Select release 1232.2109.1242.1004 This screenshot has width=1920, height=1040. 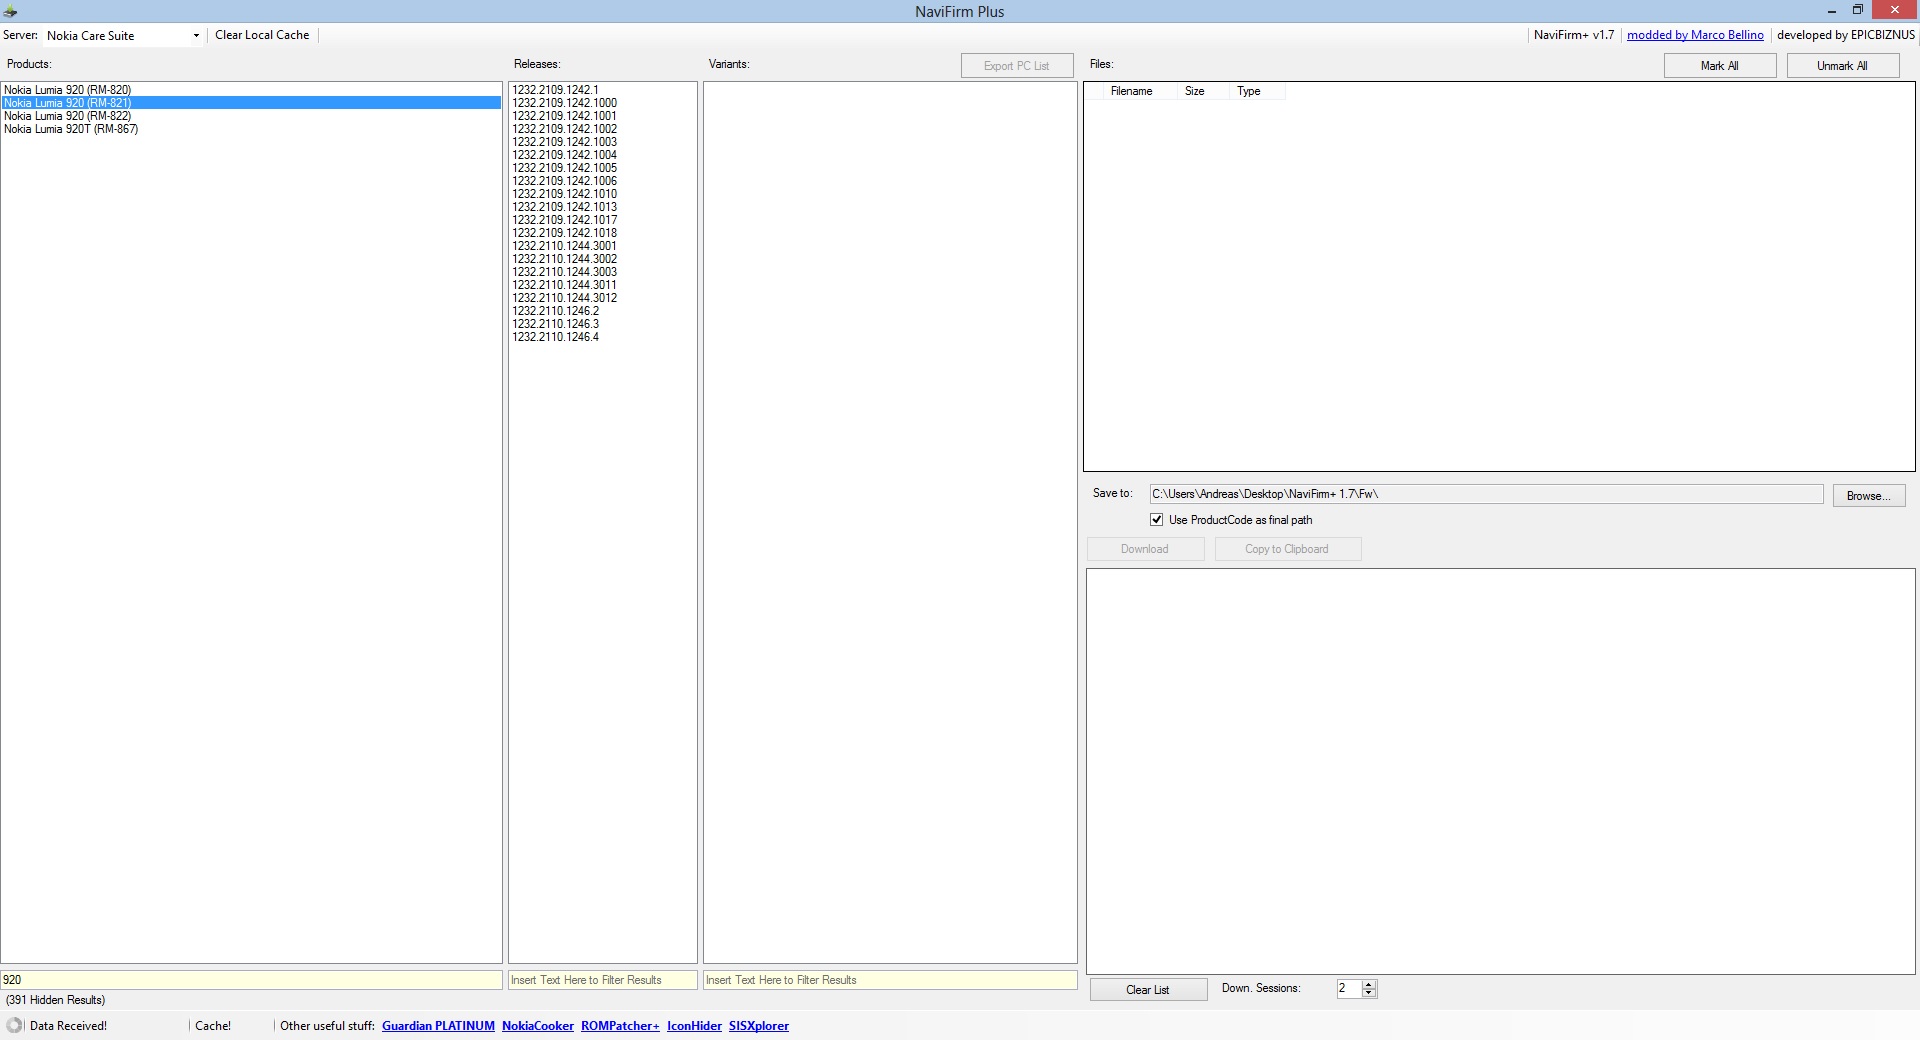[x=603, y=155]
